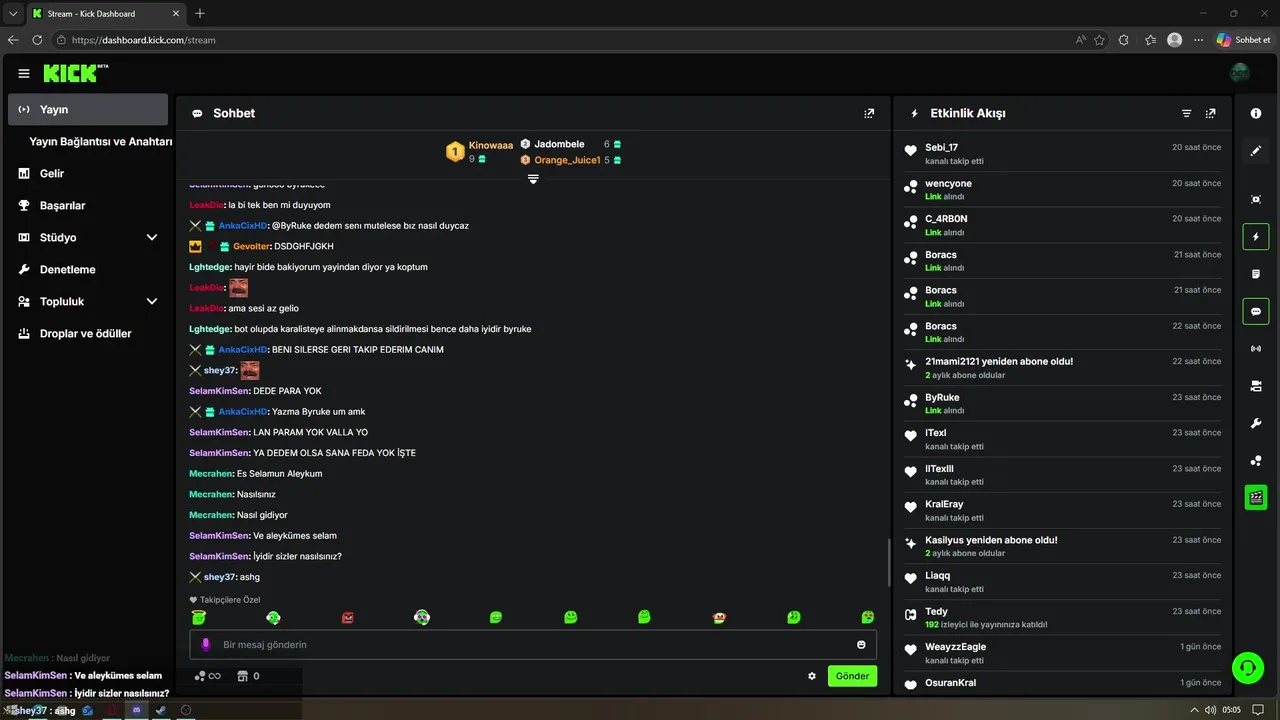This screenshot has height=720, width=1280.
Task: Click wencyone Link alındı event
Action: tap(1063, 189)
